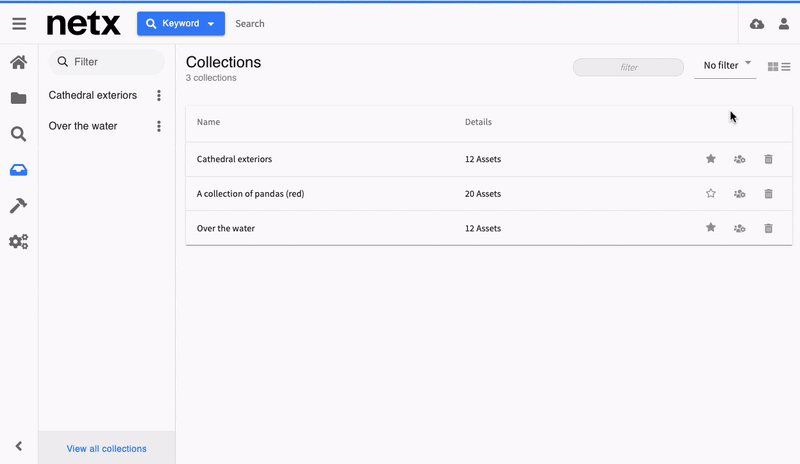Collapse the sidebar with left chevron
Screen dimensions: 800x464
point(18,447)
